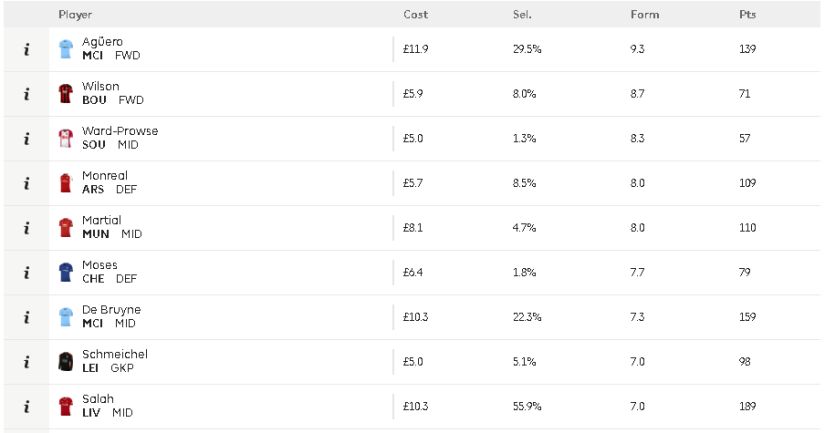Viewport: 825px width, 433px height.
Task: Open info icon for Agüero
Action: [x=26, y=49]
